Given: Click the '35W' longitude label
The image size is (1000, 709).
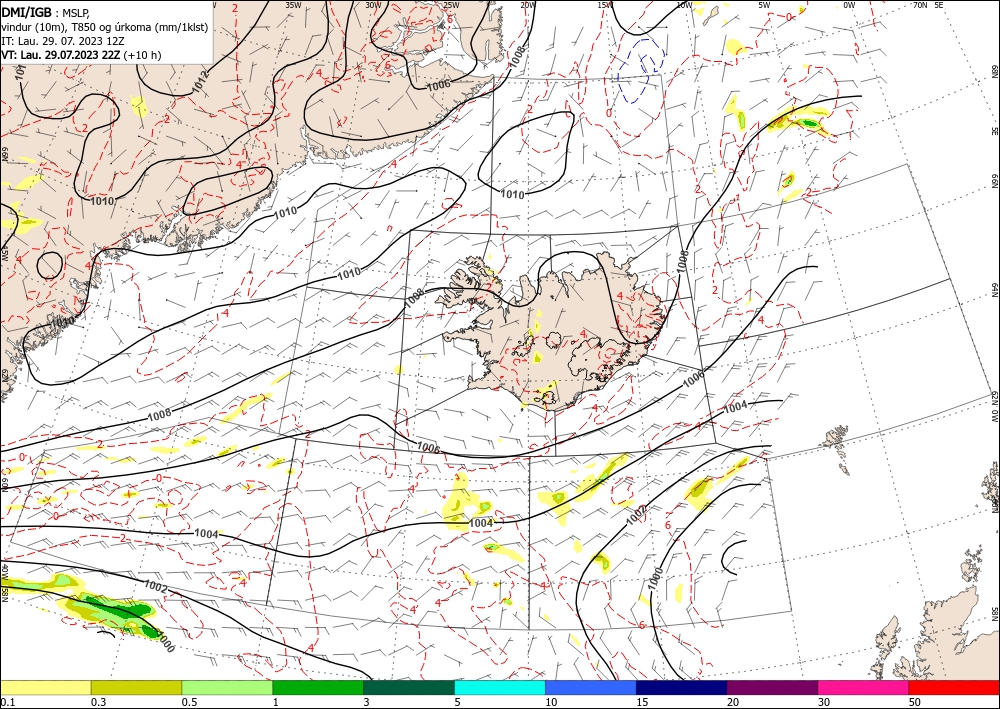Looking at the screenshot, I should [x=293, y=5].
